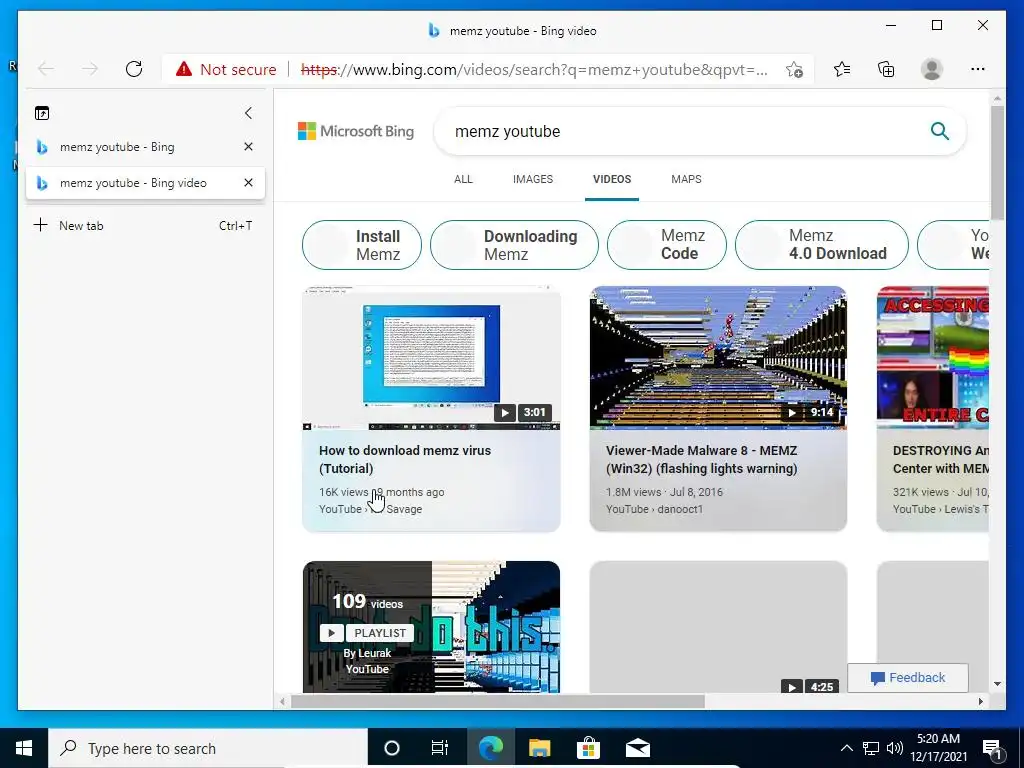Click the address bar URL
Image resolution: width=1024 pixels, height=768 pixels.
[x=534, y=69]
